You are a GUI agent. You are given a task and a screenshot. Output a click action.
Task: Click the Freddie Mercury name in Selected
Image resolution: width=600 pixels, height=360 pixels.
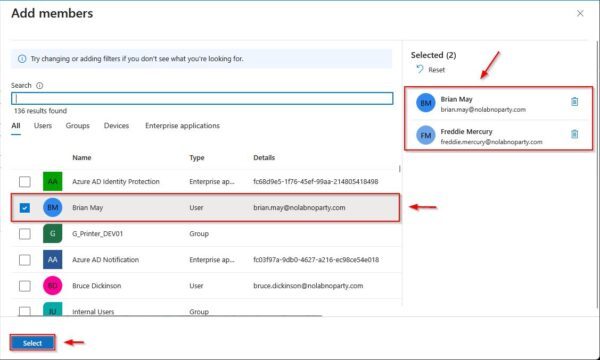pyautogui.click(x=466, y=131)
